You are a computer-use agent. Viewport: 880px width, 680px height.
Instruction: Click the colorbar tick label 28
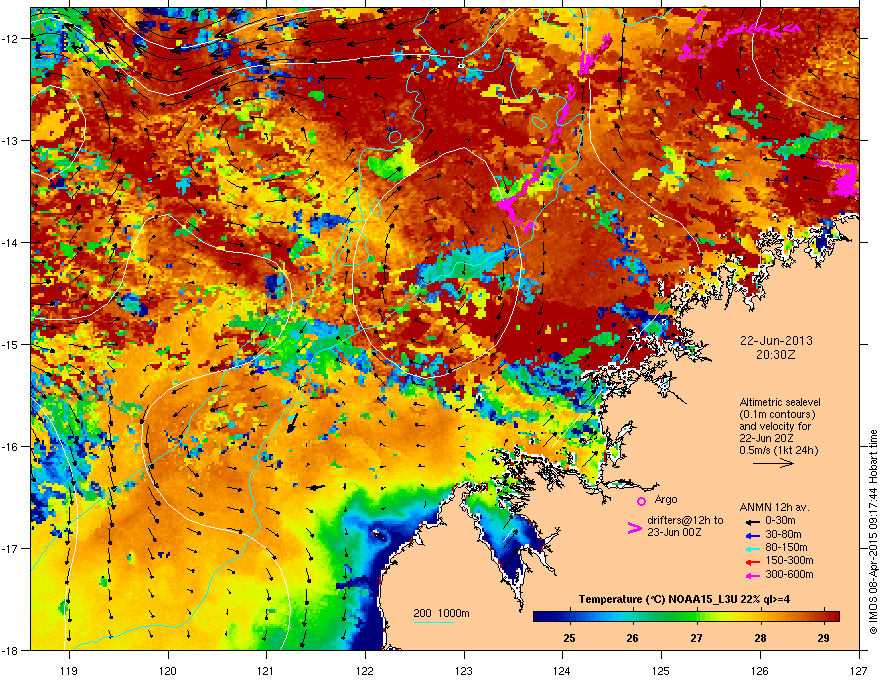click(x=760, y=638)
